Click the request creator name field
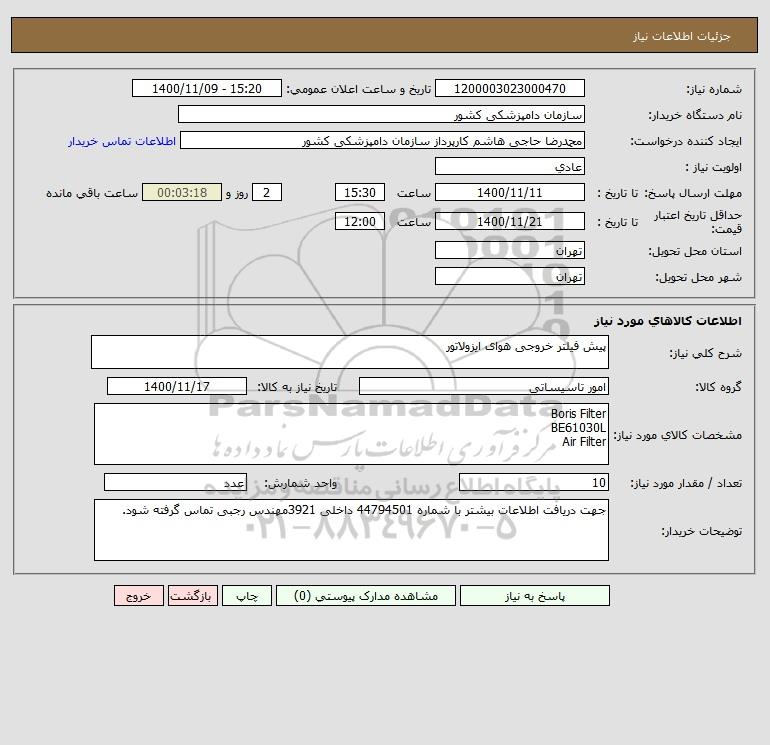Viewport: 770px width, 745px height. pos(382,140)
